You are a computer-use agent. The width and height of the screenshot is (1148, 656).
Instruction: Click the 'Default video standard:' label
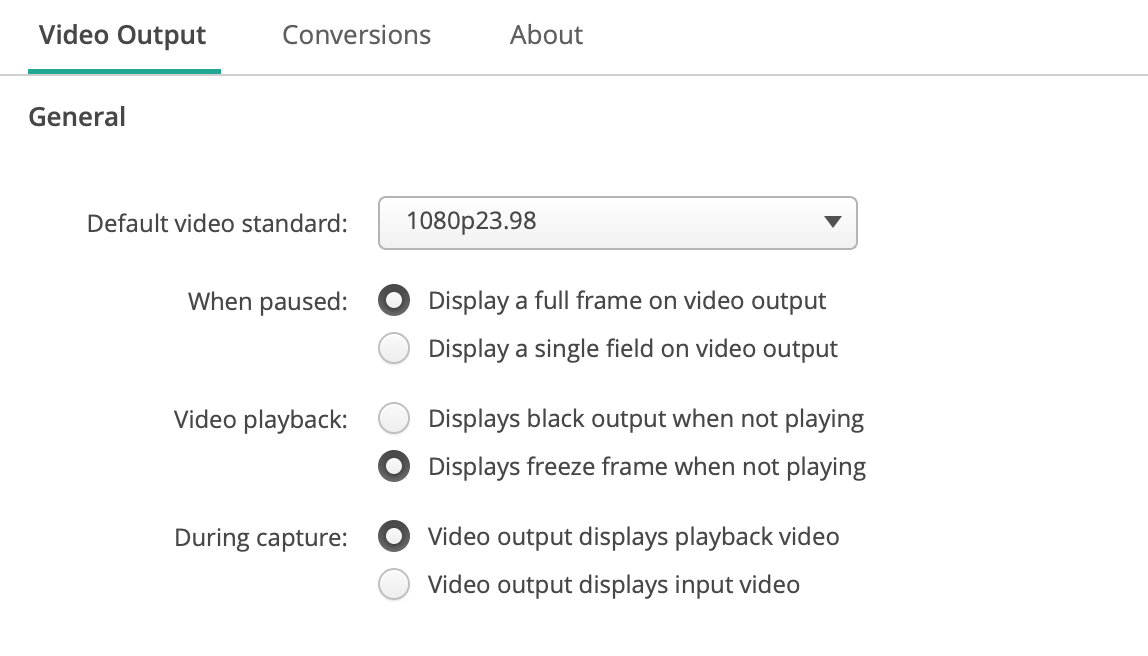(216, 223)
